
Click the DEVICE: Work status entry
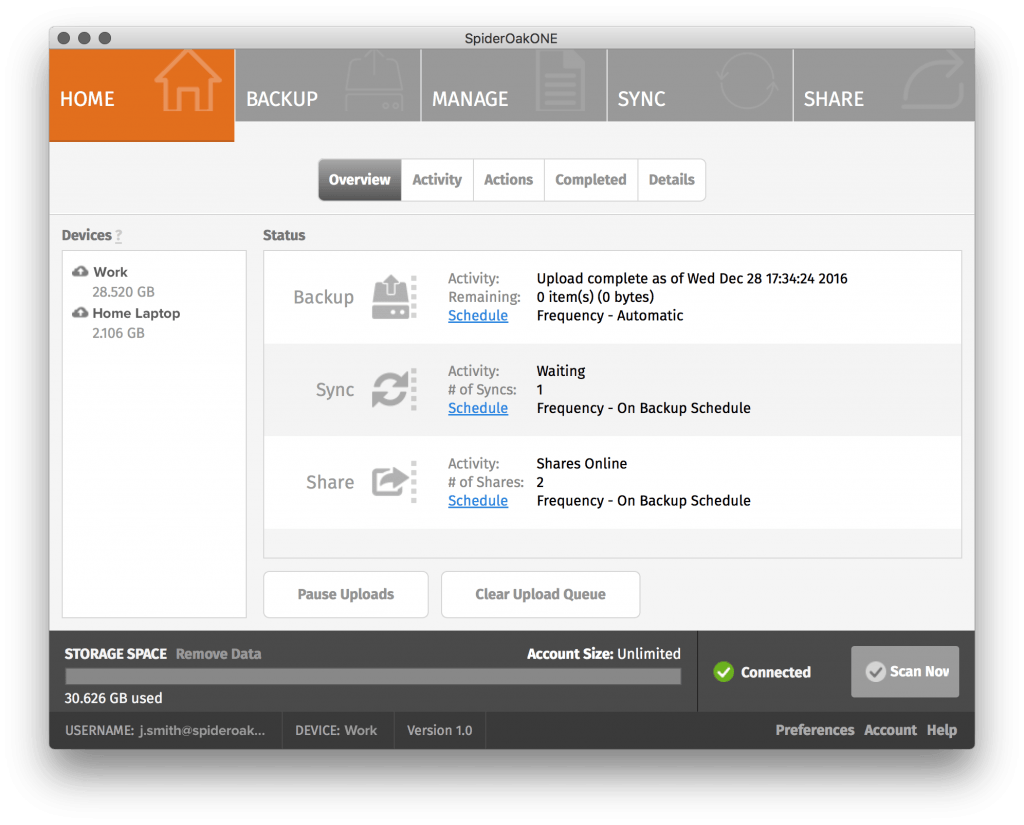tap(336, 730)
